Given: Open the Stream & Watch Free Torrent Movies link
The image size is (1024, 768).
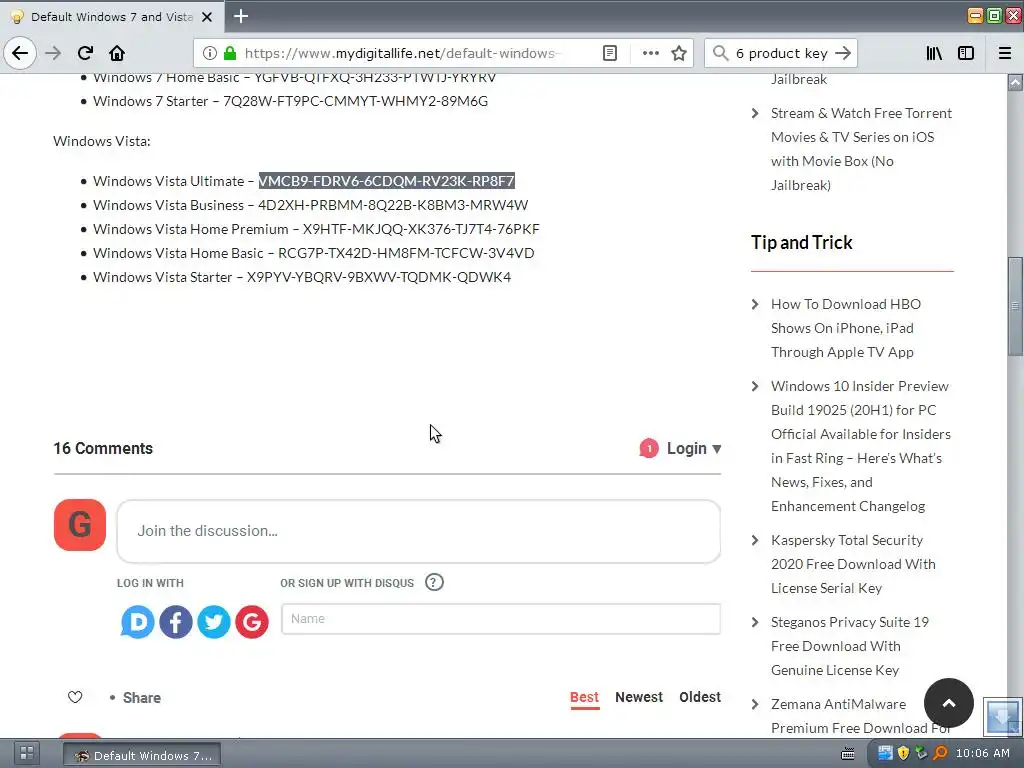Looking at the screenshot, I should (x=861, y=149).
